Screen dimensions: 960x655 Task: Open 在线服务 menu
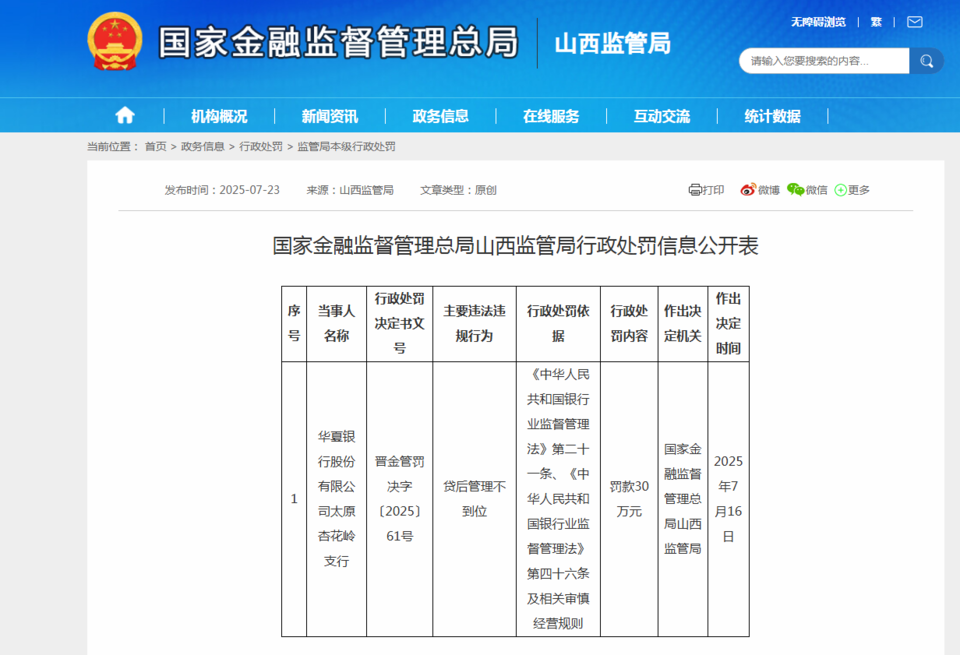551,116
